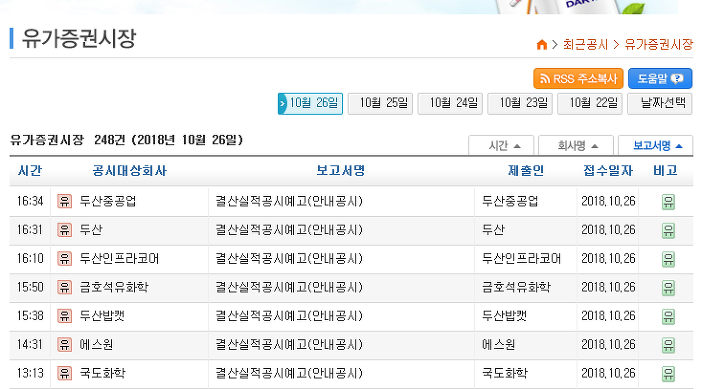Click red 유 market icon for 두산중공업
The width and height of the screenshot is (702, 389).
click(64, 201)
